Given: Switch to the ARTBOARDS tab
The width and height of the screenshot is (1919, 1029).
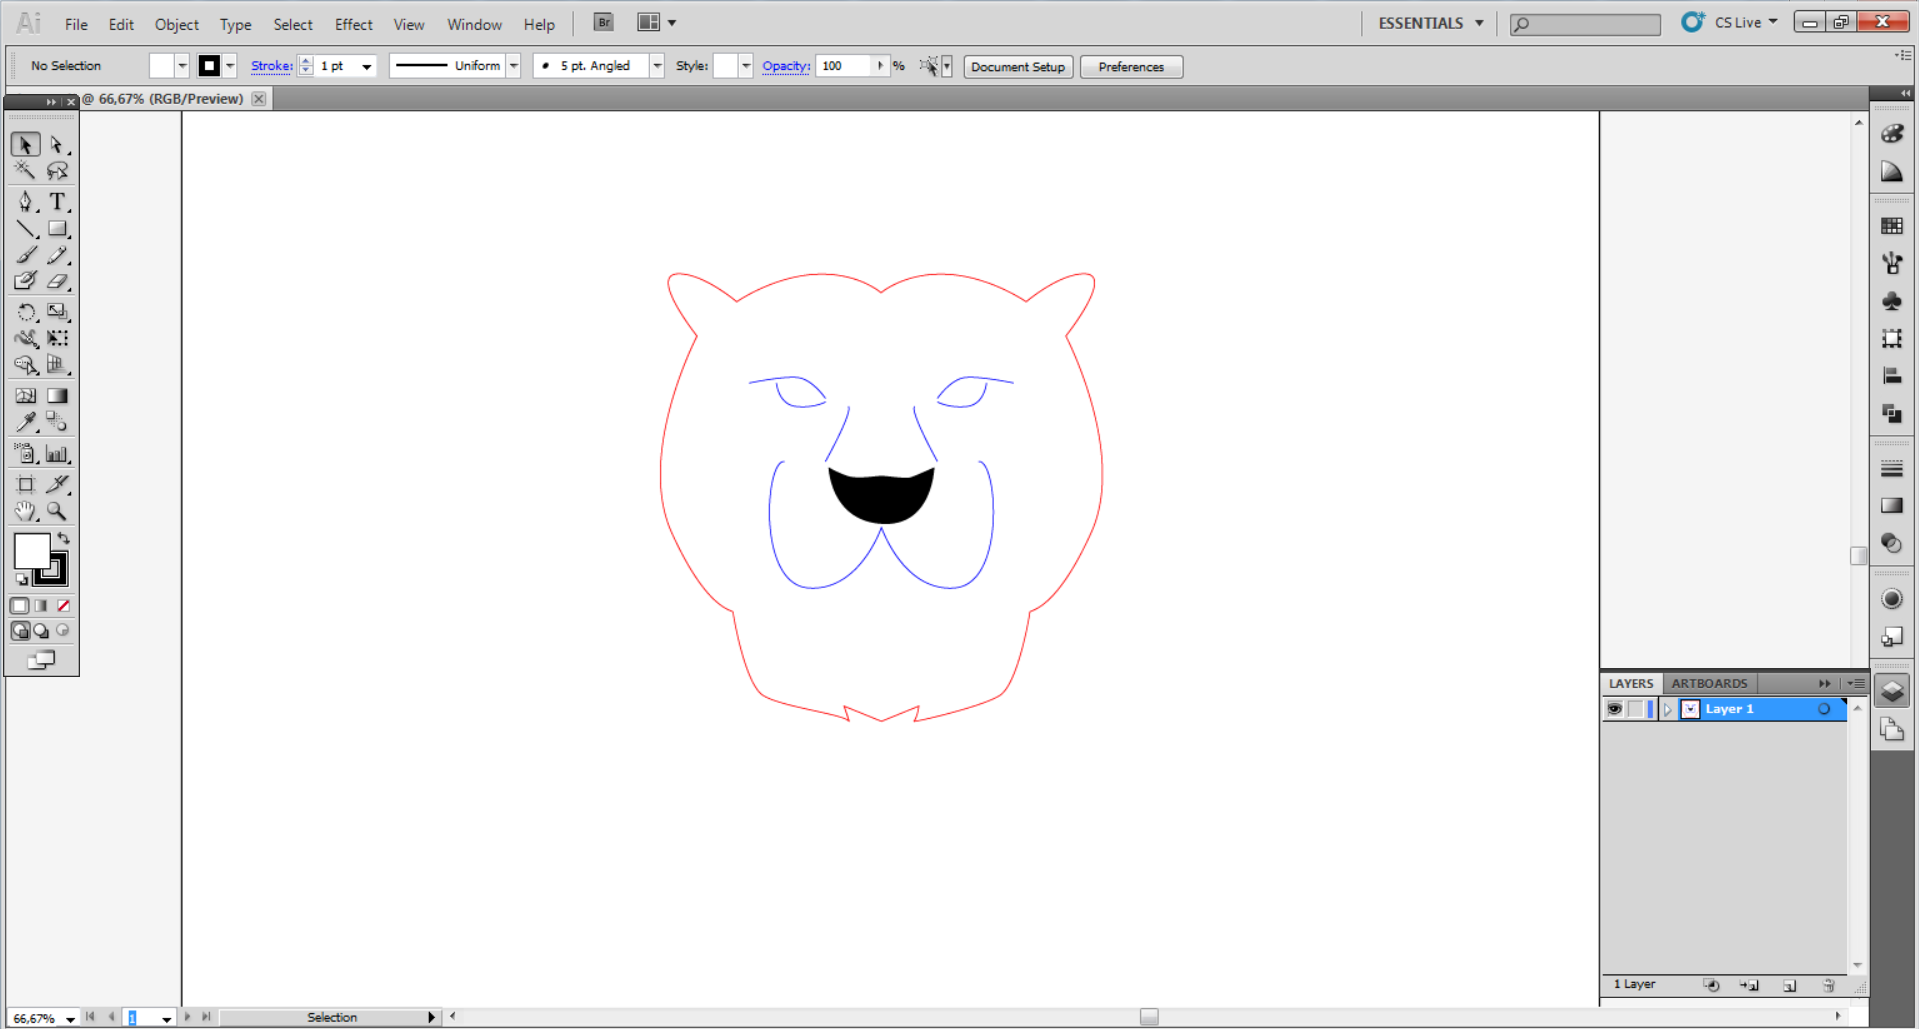Looking at the screenshot, I should (1709, 683).
